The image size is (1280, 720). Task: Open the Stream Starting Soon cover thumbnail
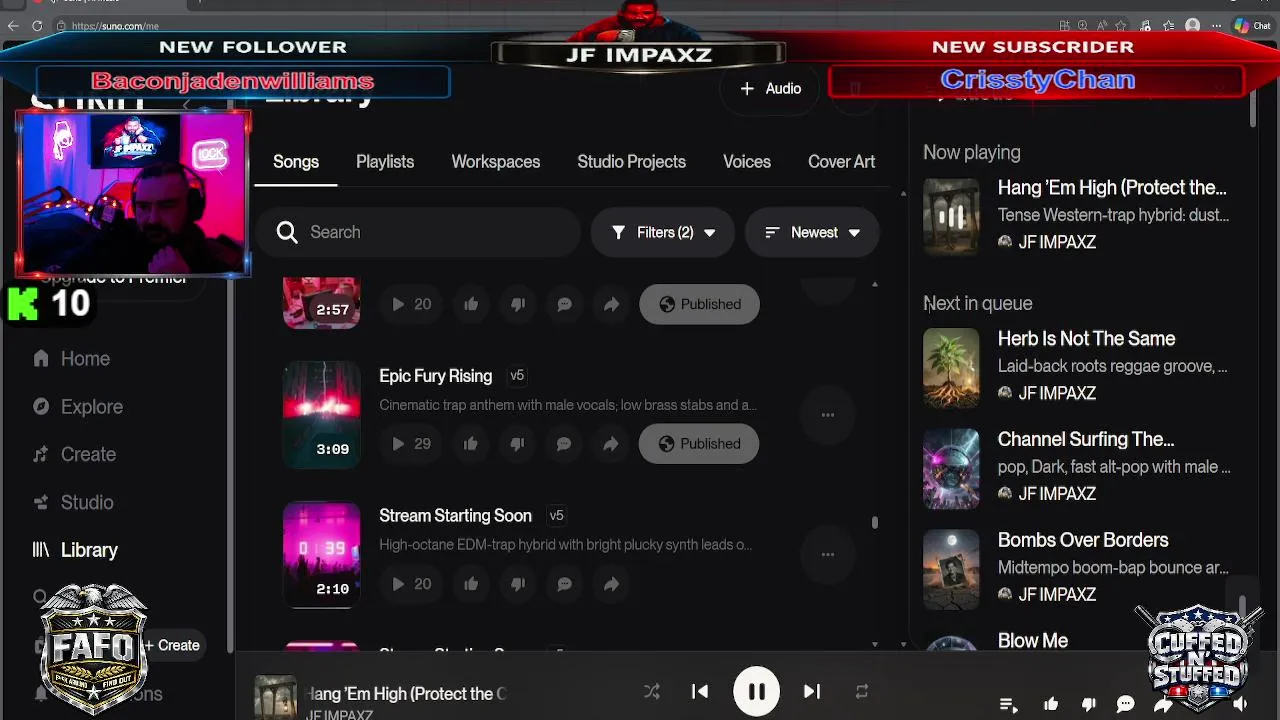[321, 554]
